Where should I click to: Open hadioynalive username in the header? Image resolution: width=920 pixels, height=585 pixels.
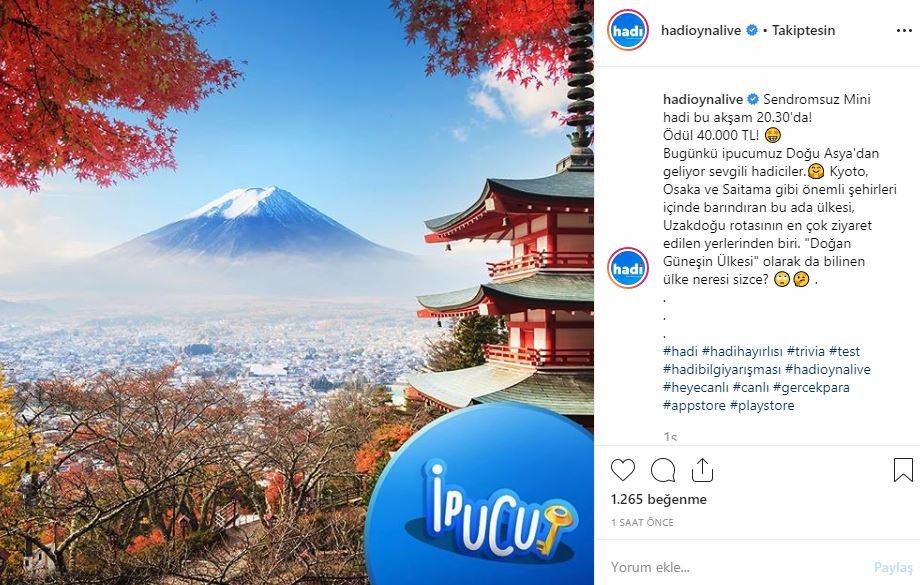point(701,30)
